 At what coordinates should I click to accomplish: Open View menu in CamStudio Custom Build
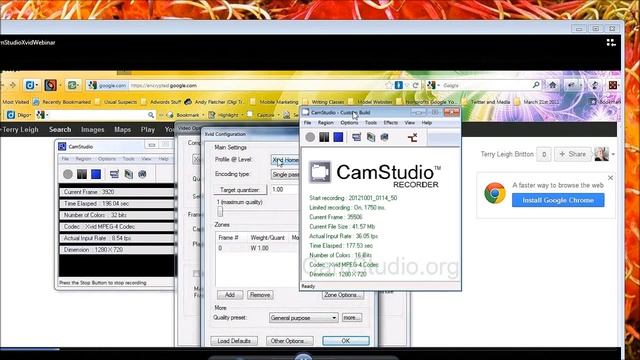[409, 122]
